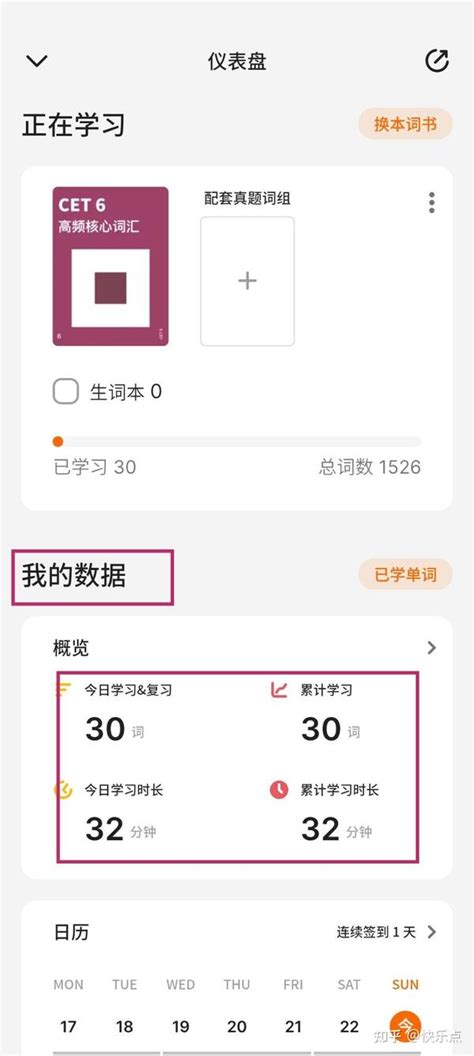The image size is (474, 1056).
Task: Open the three-dot menu for the word book
Action: (432, 202)
